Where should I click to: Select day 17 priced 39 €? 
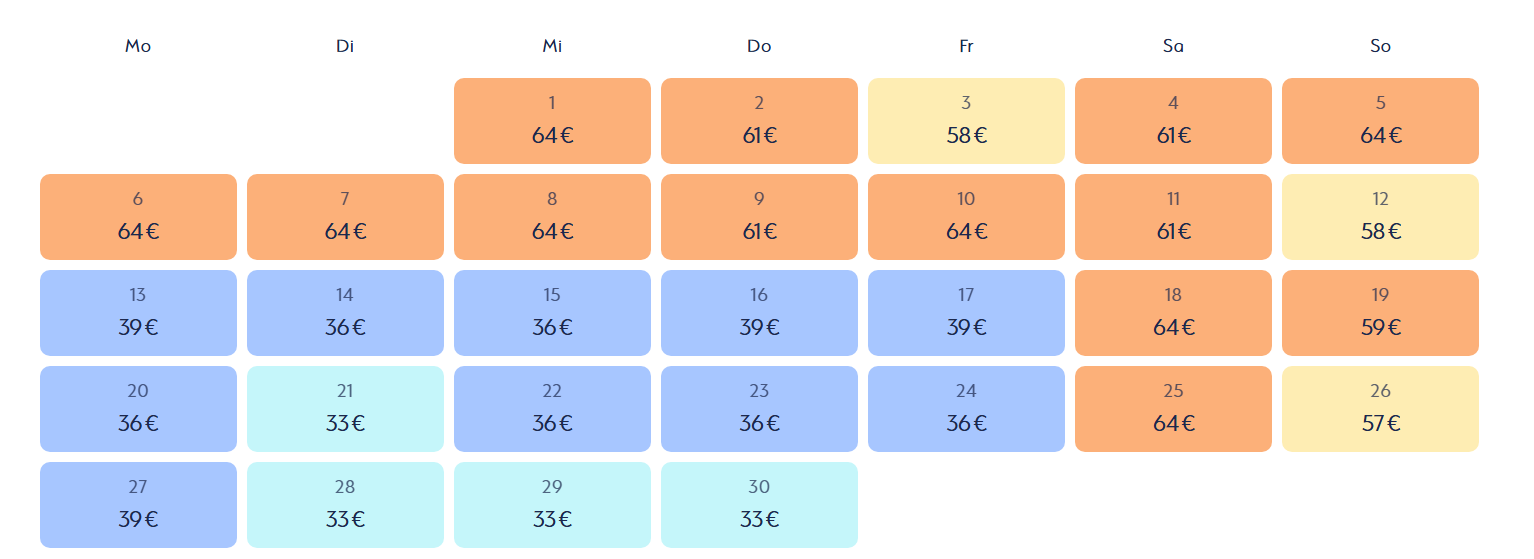pyautogui.click(x=966, y=313)
